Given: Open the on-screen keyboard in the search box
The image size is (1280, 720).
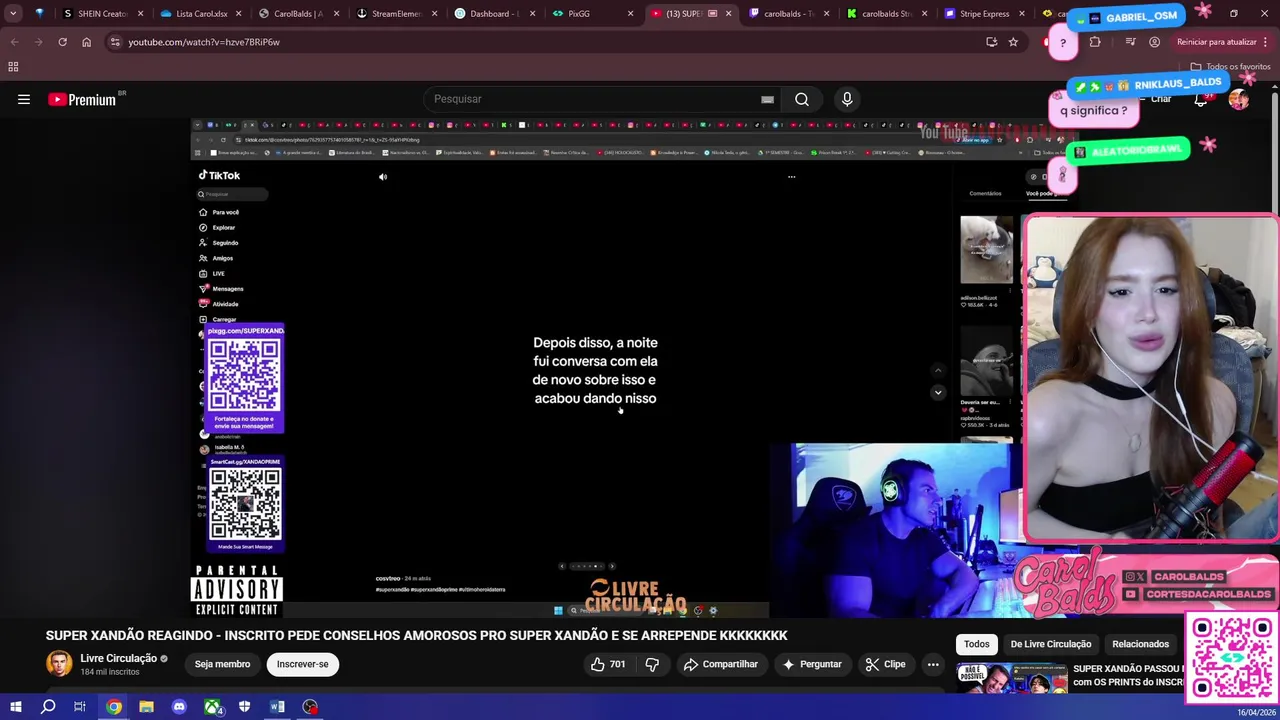Looking at the screenshot, I should point(767,99).
